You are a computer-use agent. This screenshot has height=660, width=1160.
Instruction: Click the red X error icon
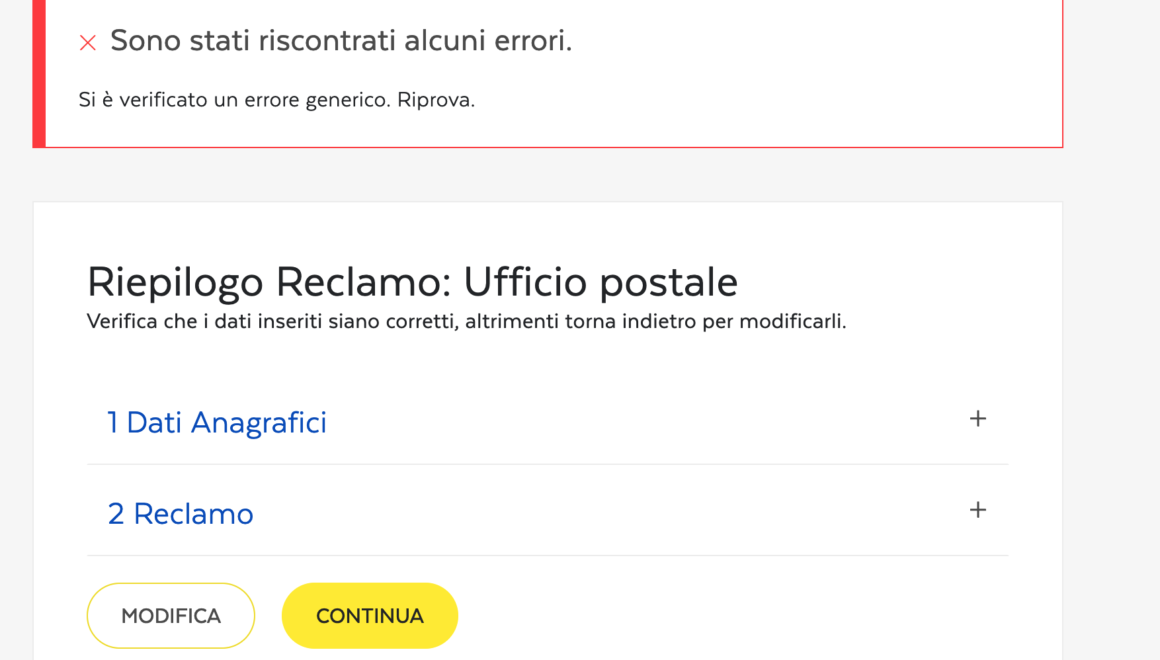tap(88, 42)
